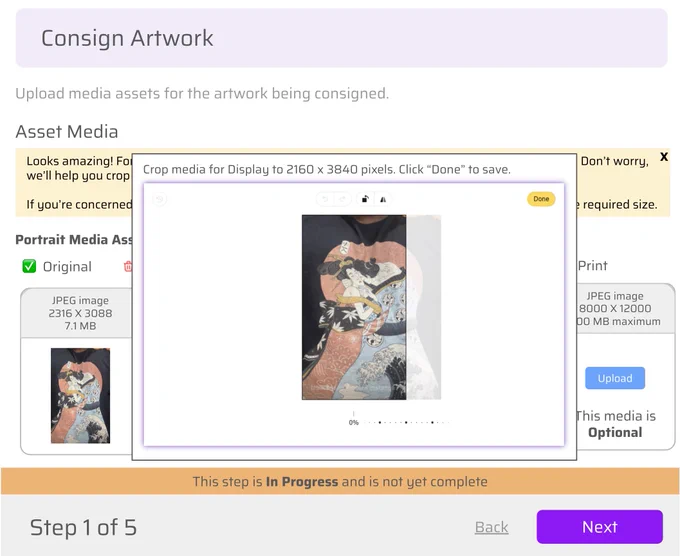Click the flip horizontal icon in crop toolbar

point(383,199)
